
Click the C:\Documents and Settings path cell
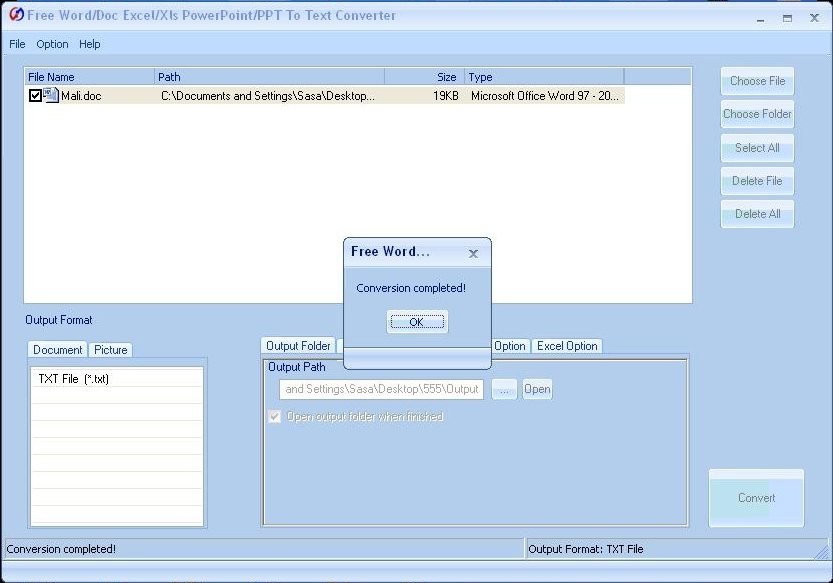pyautogui.click(x=268, y=96)
